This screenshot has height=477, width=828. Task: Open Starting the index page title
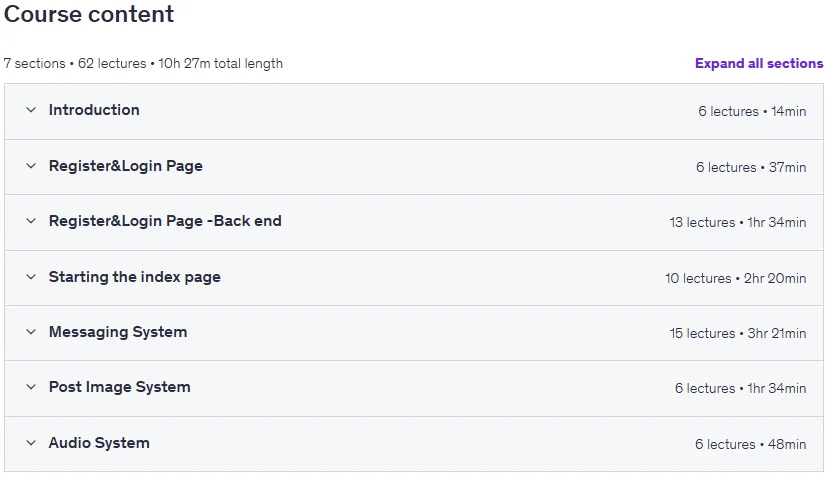tap(135, 277)
